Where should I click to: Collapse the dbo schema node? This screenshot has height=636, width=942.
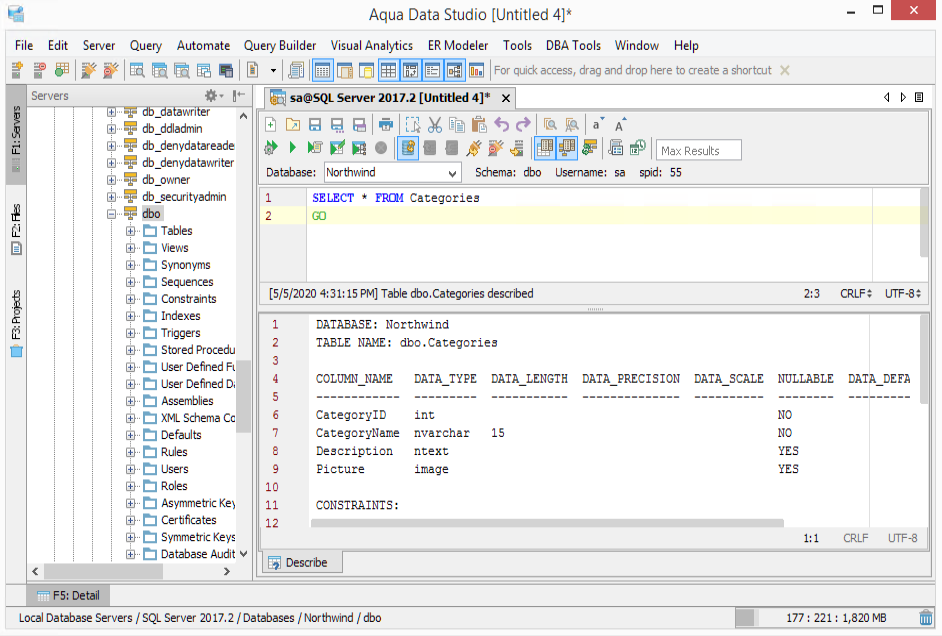click(113, 214)
